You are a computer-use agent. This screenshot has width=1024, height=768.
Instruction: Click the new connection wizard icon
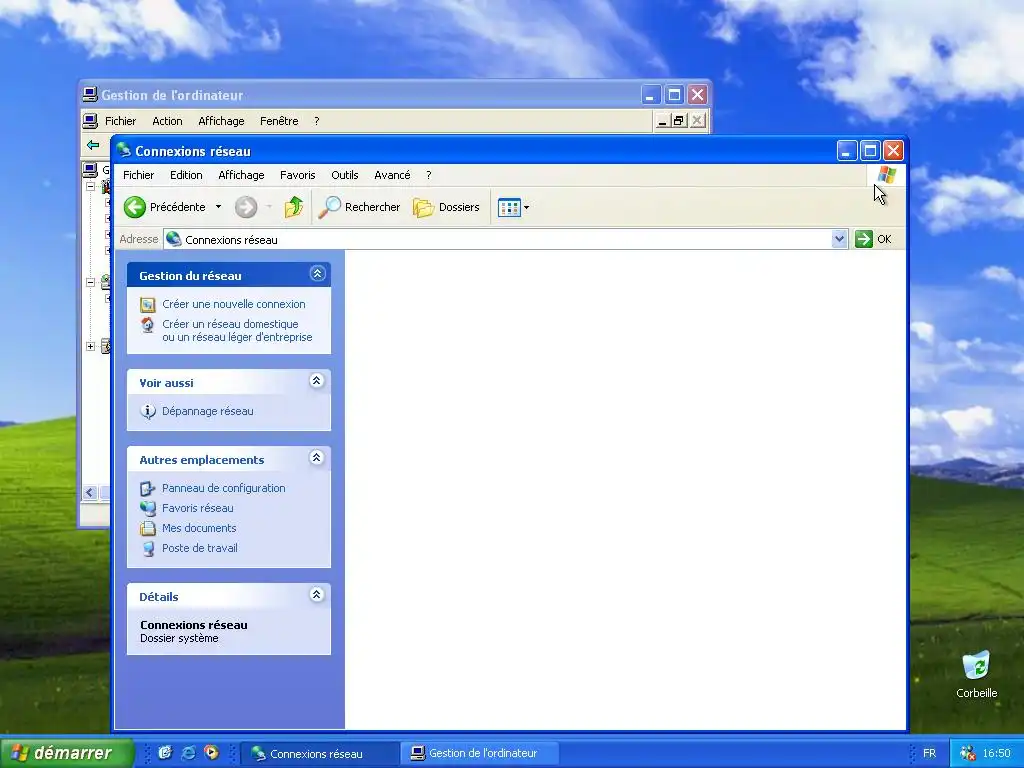tap(148, 305)
